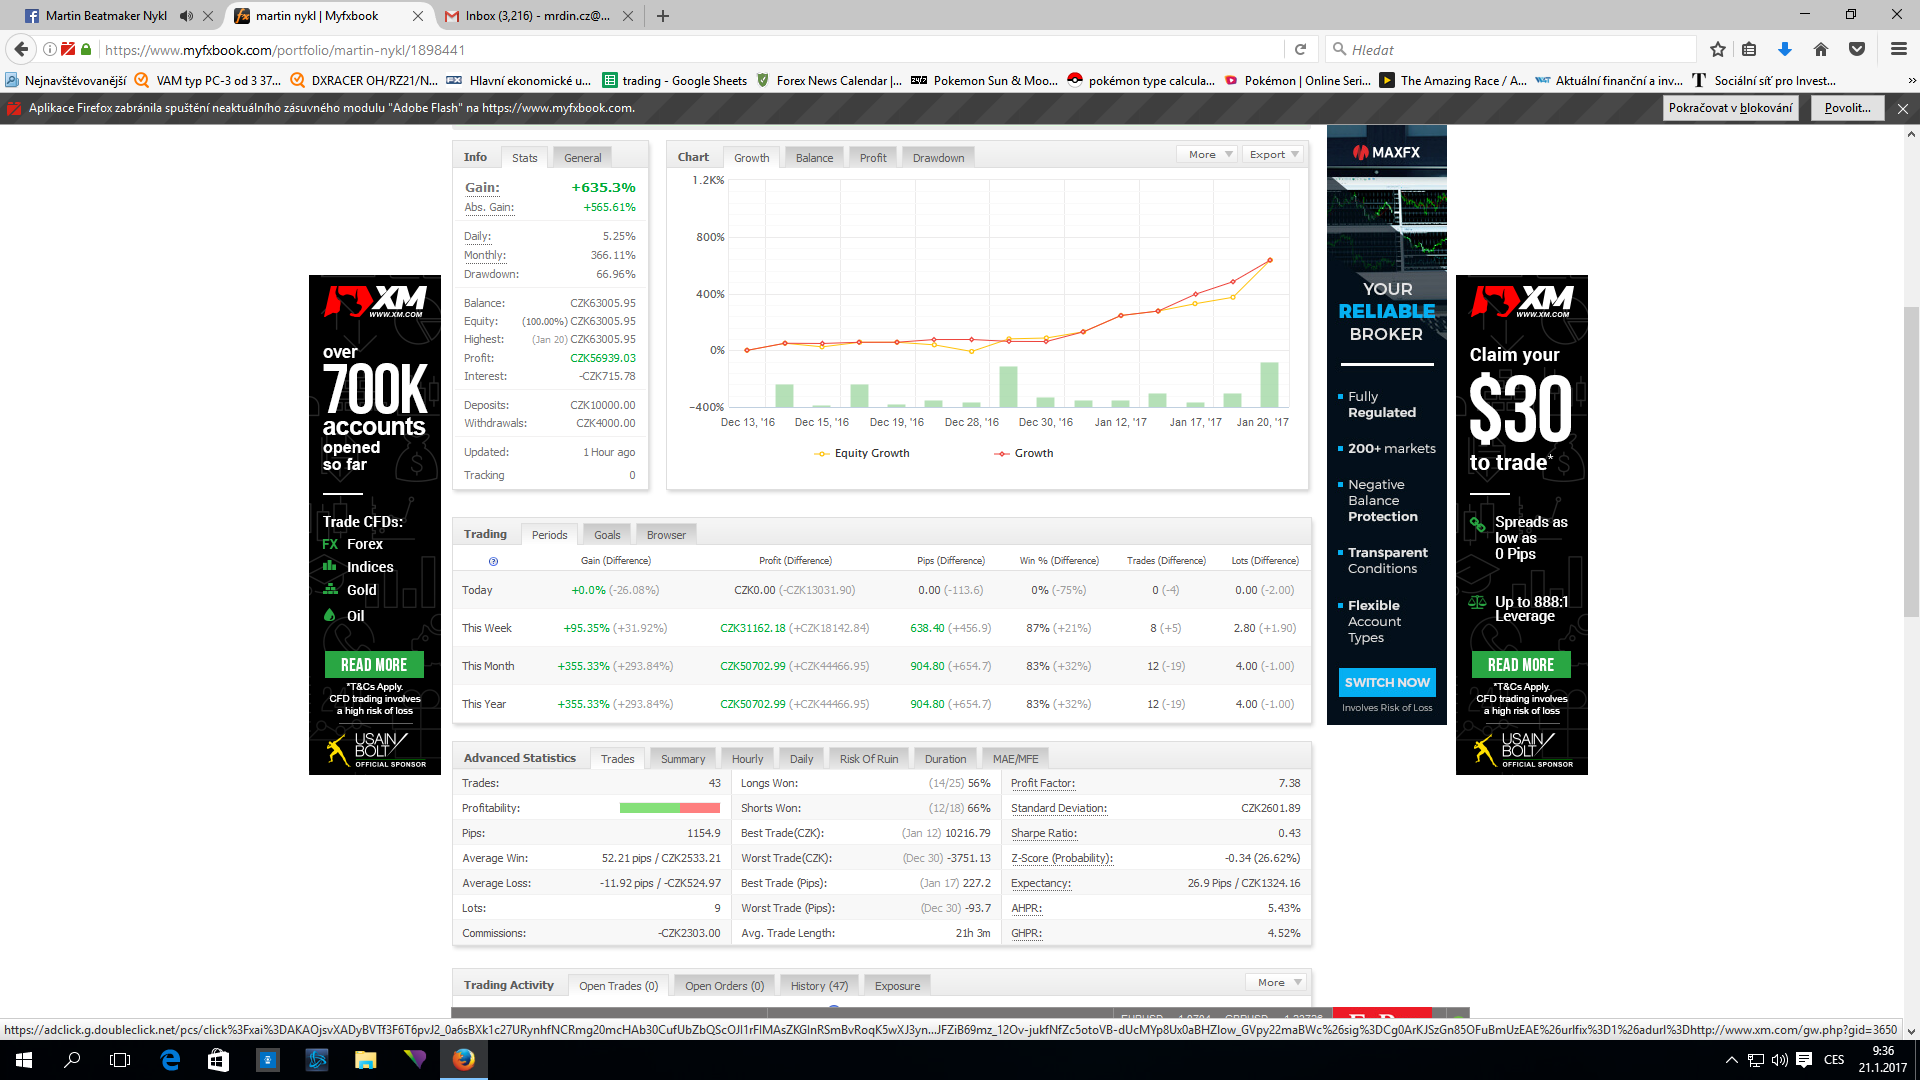Click the Profitability green-red bar
Viewport: 1920px width, 1080px height.
669,808
